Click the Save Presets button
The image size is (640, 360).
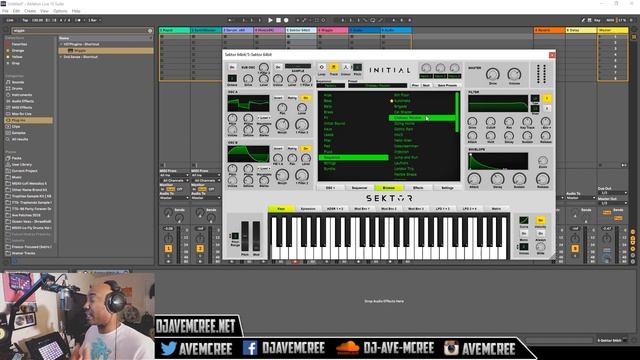pyautogui.click(x=447, y=85)
